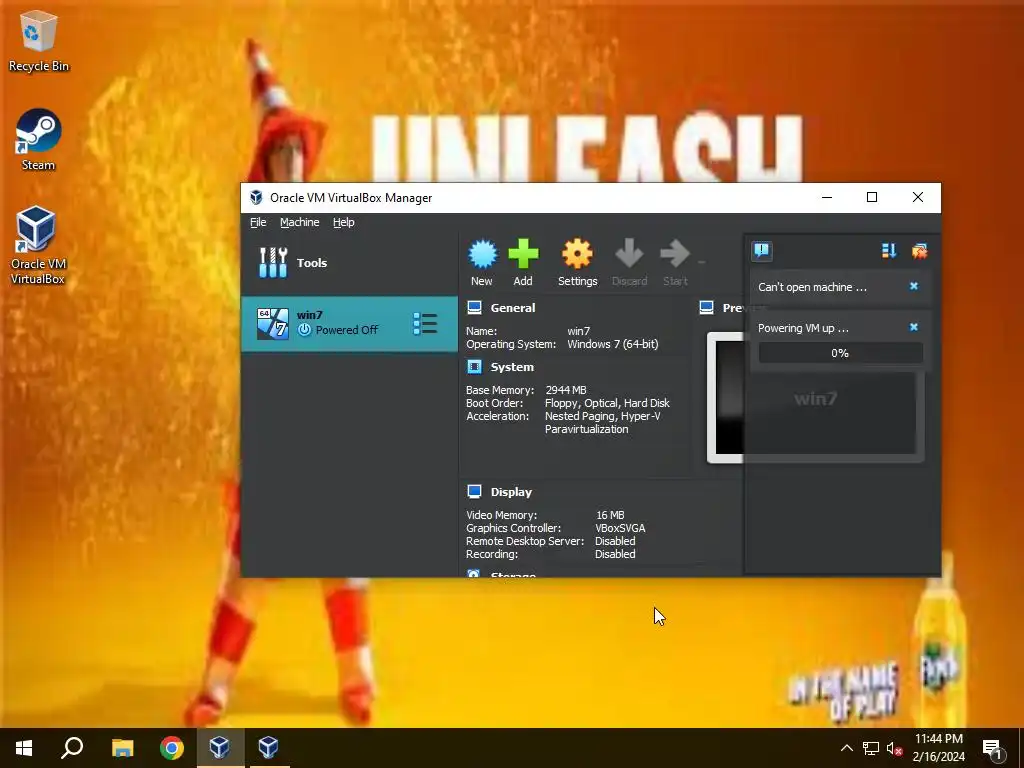Click the clear all notifications icon

coord(920,251)
